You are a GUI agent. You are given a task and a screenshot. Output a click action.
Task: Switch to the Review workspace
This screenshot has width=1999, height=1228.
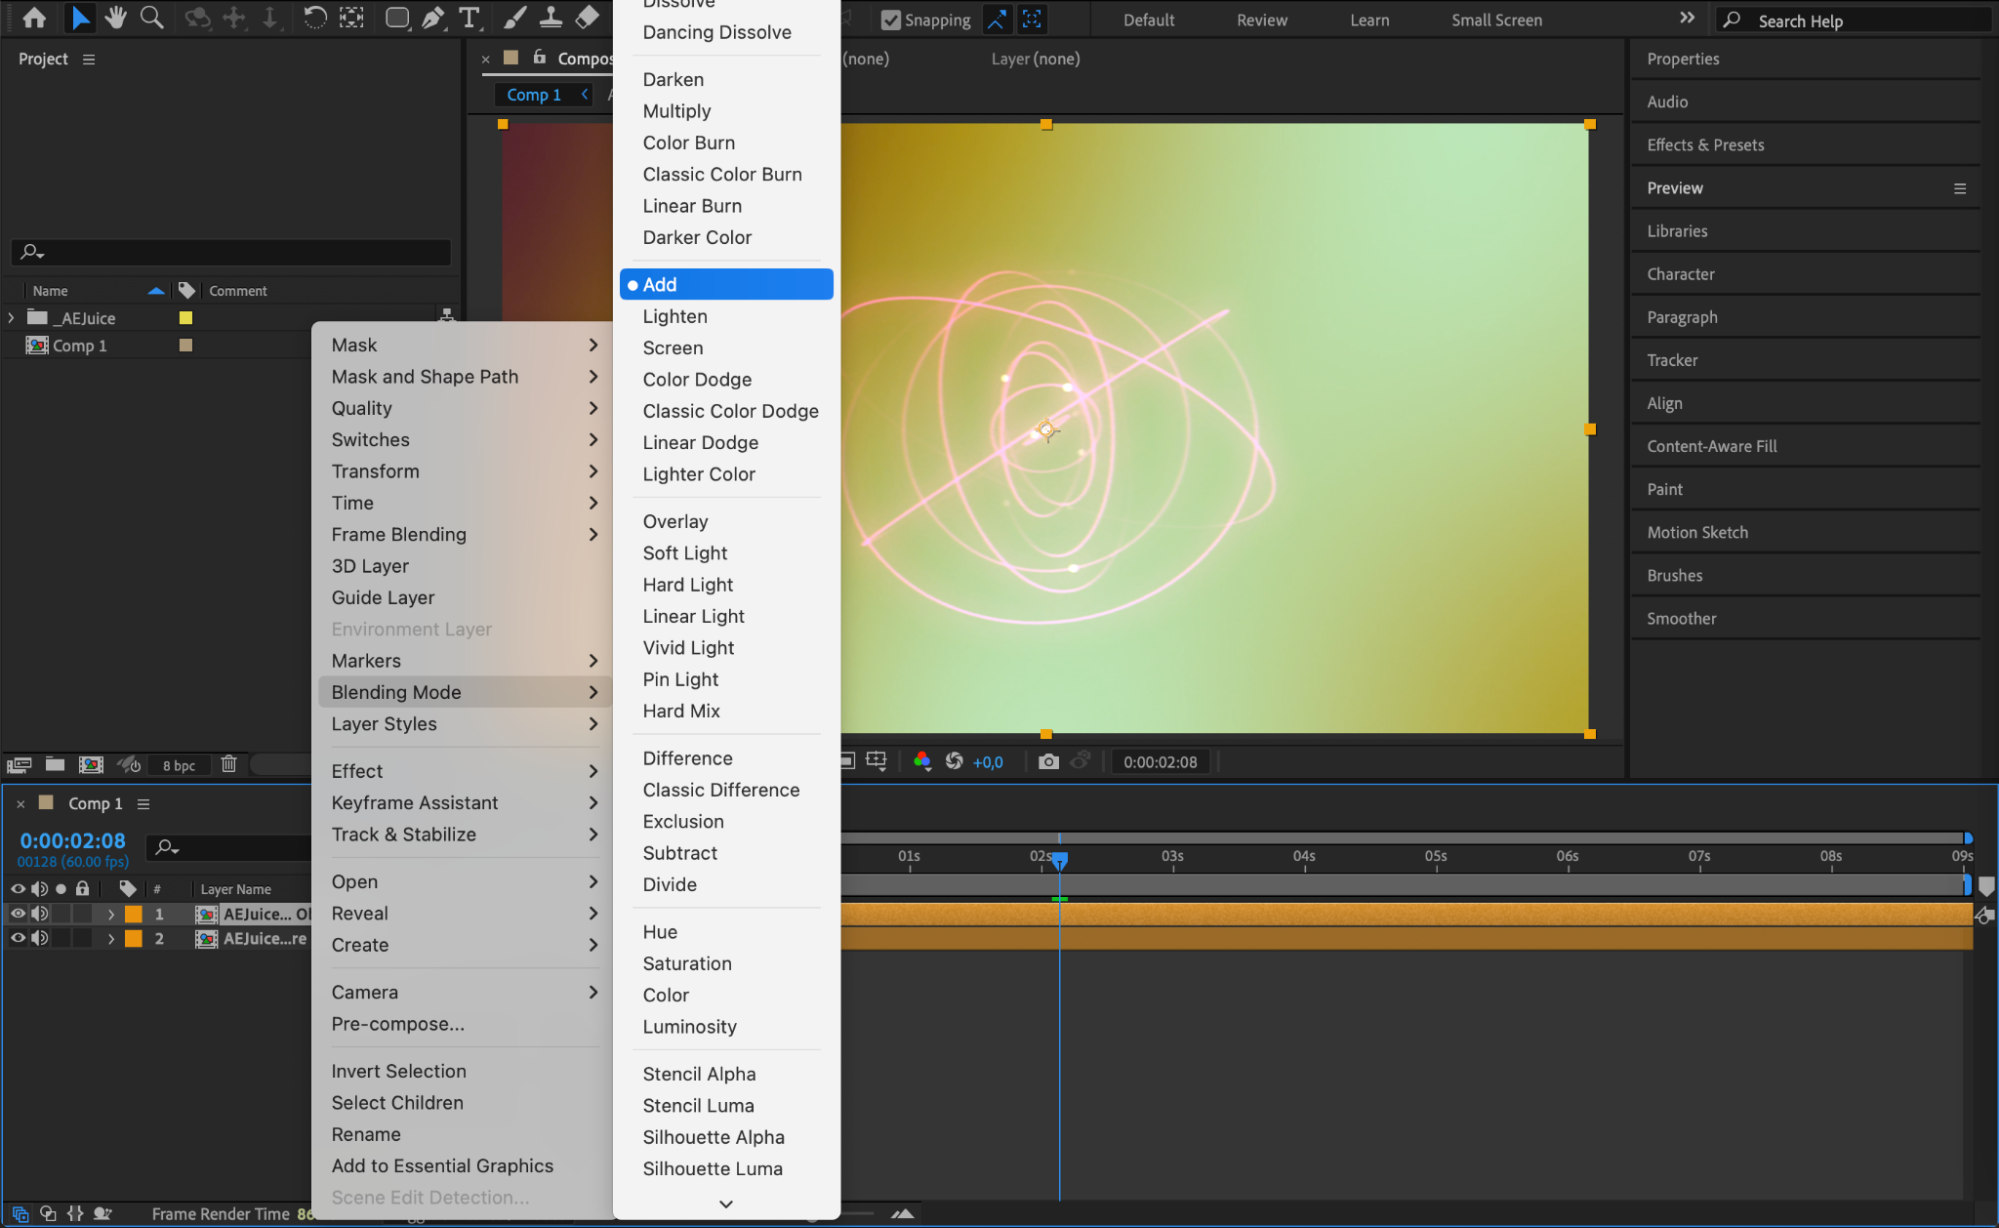[1261, 20]
